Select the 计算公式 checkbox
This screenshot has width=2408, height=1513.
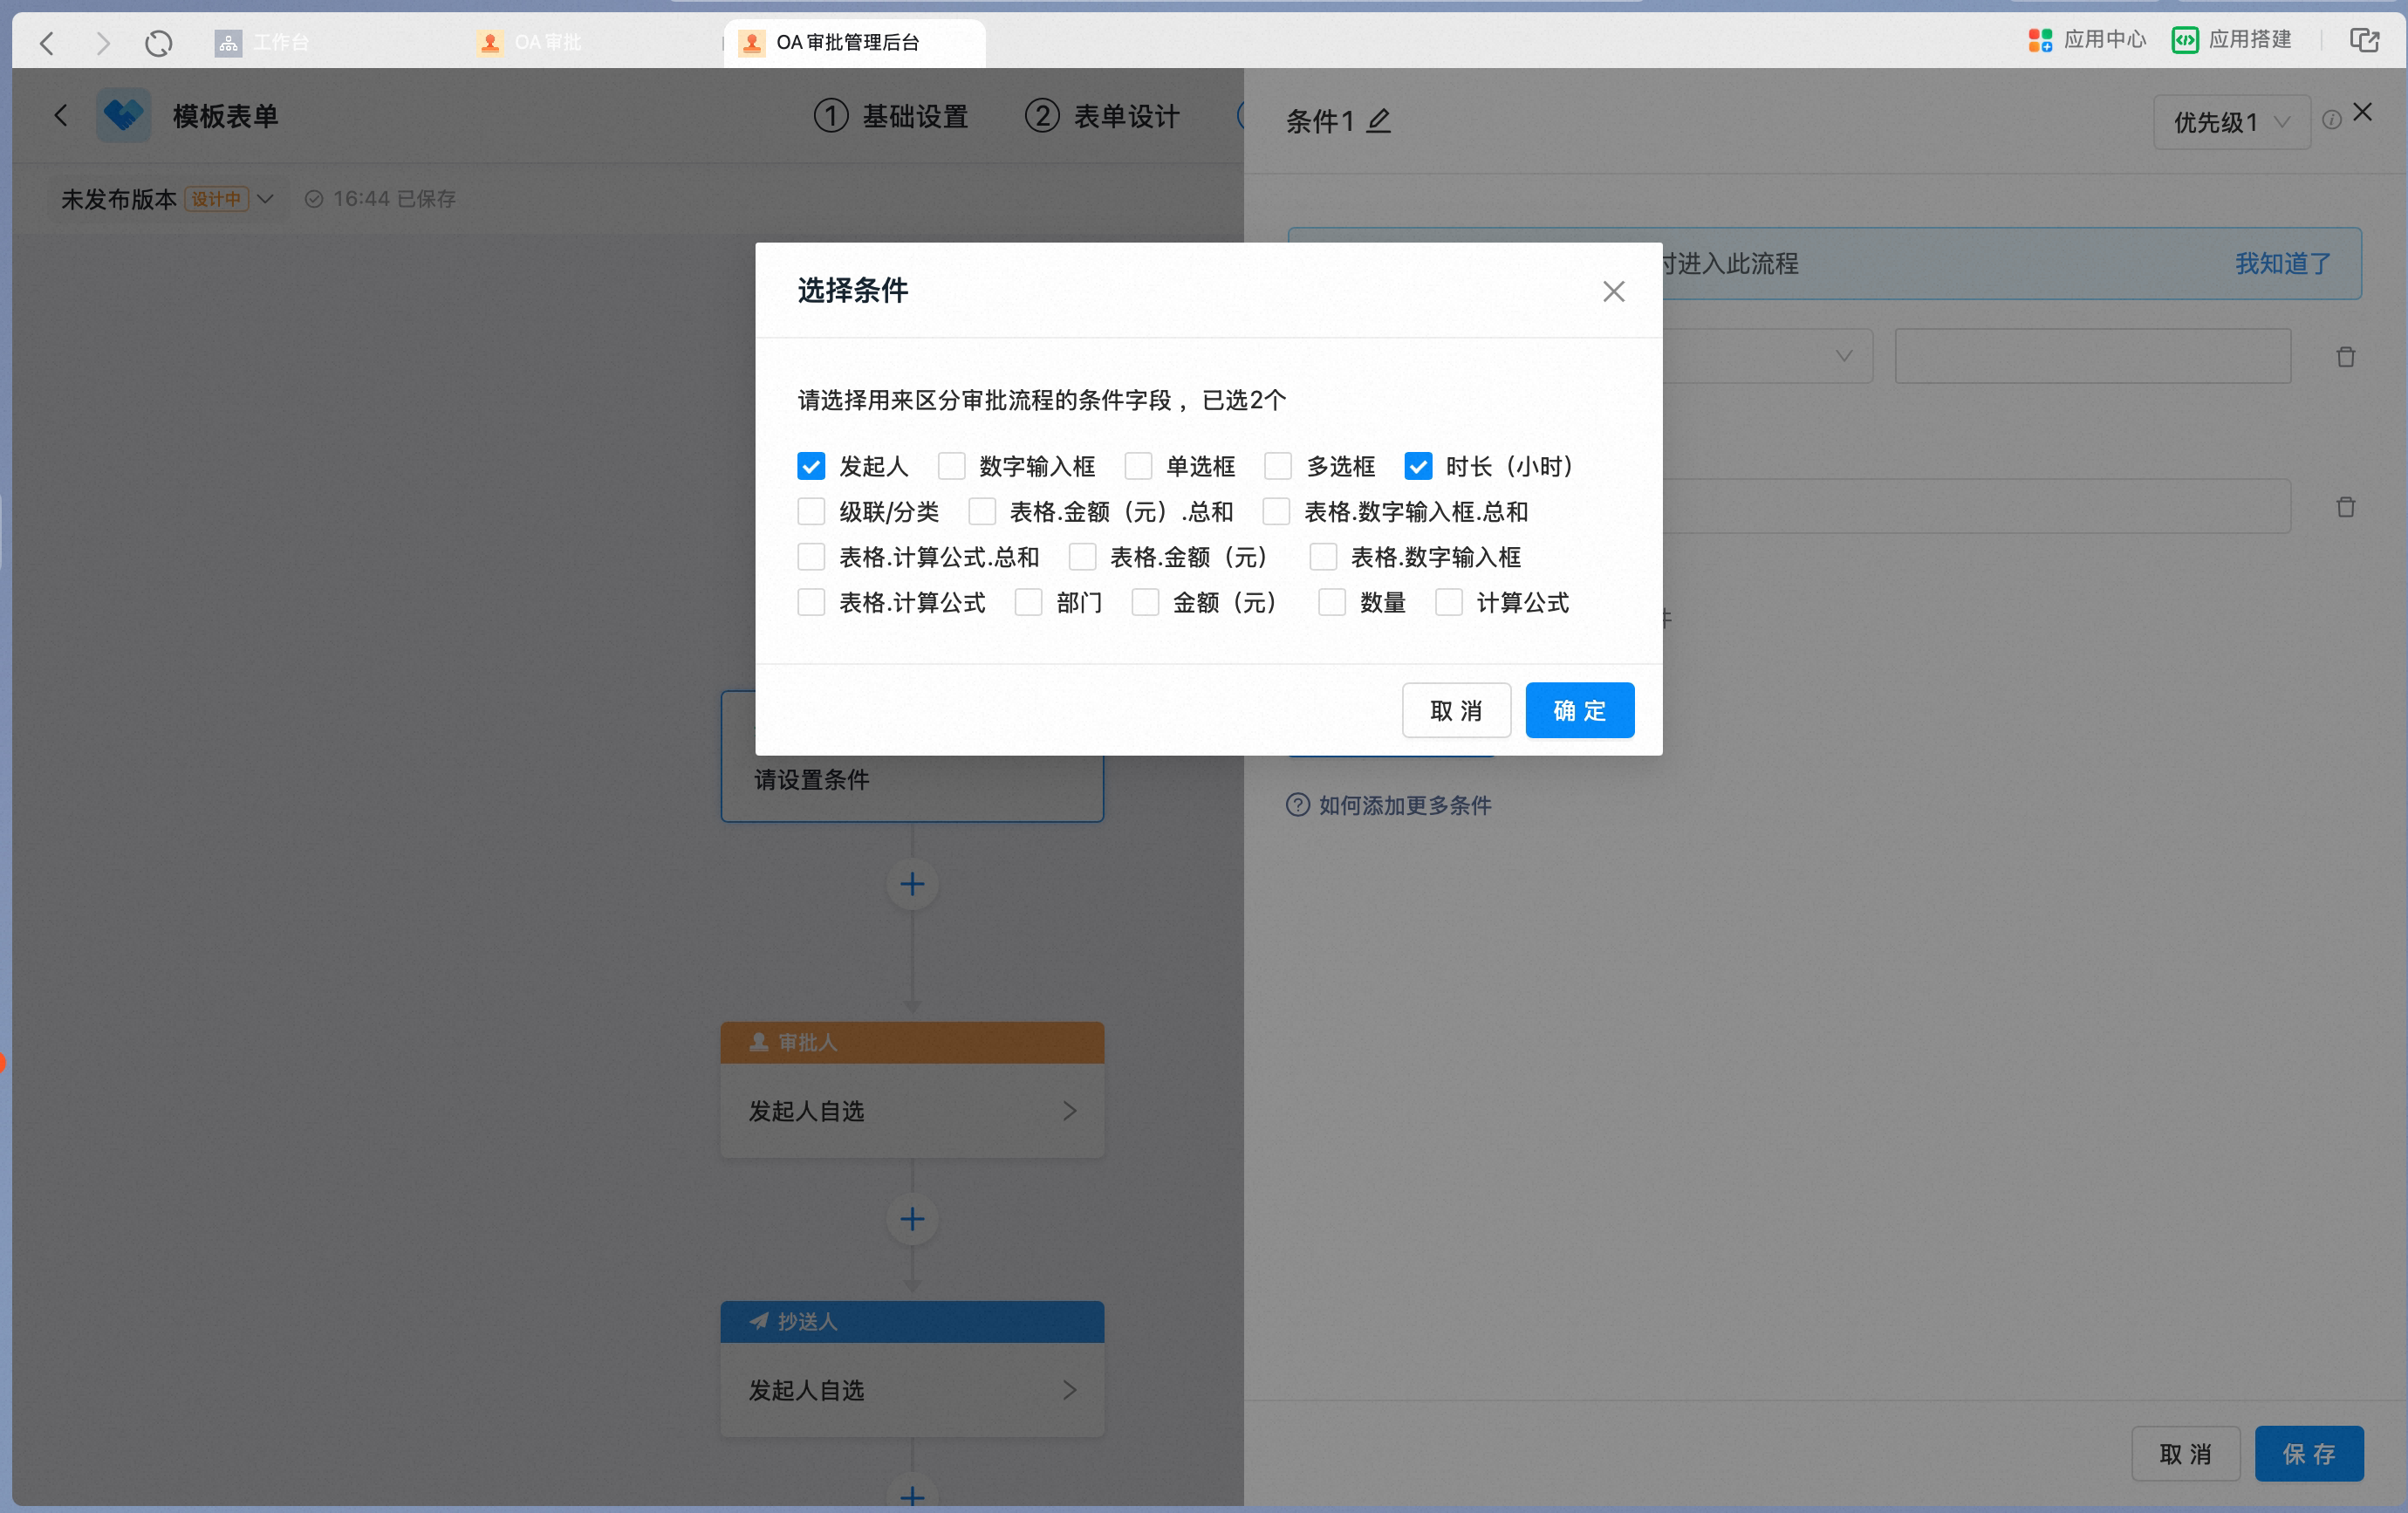pyautogui.click(x=1449, y=603)
